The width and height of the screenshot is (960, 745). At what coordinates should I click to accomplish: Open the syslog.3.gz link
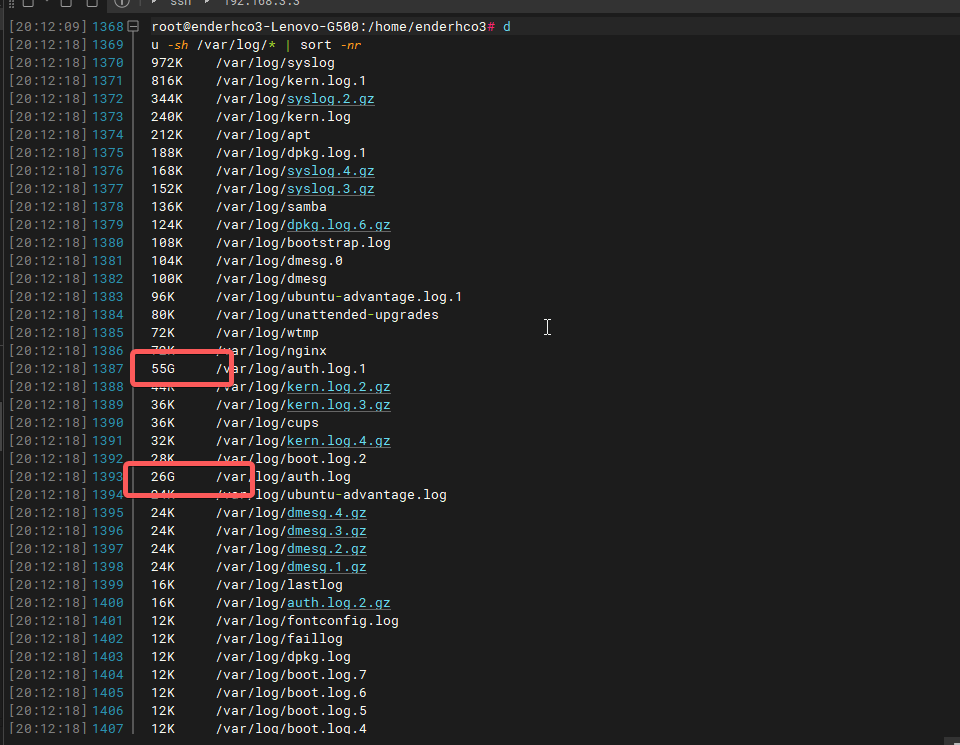[331, 189]
